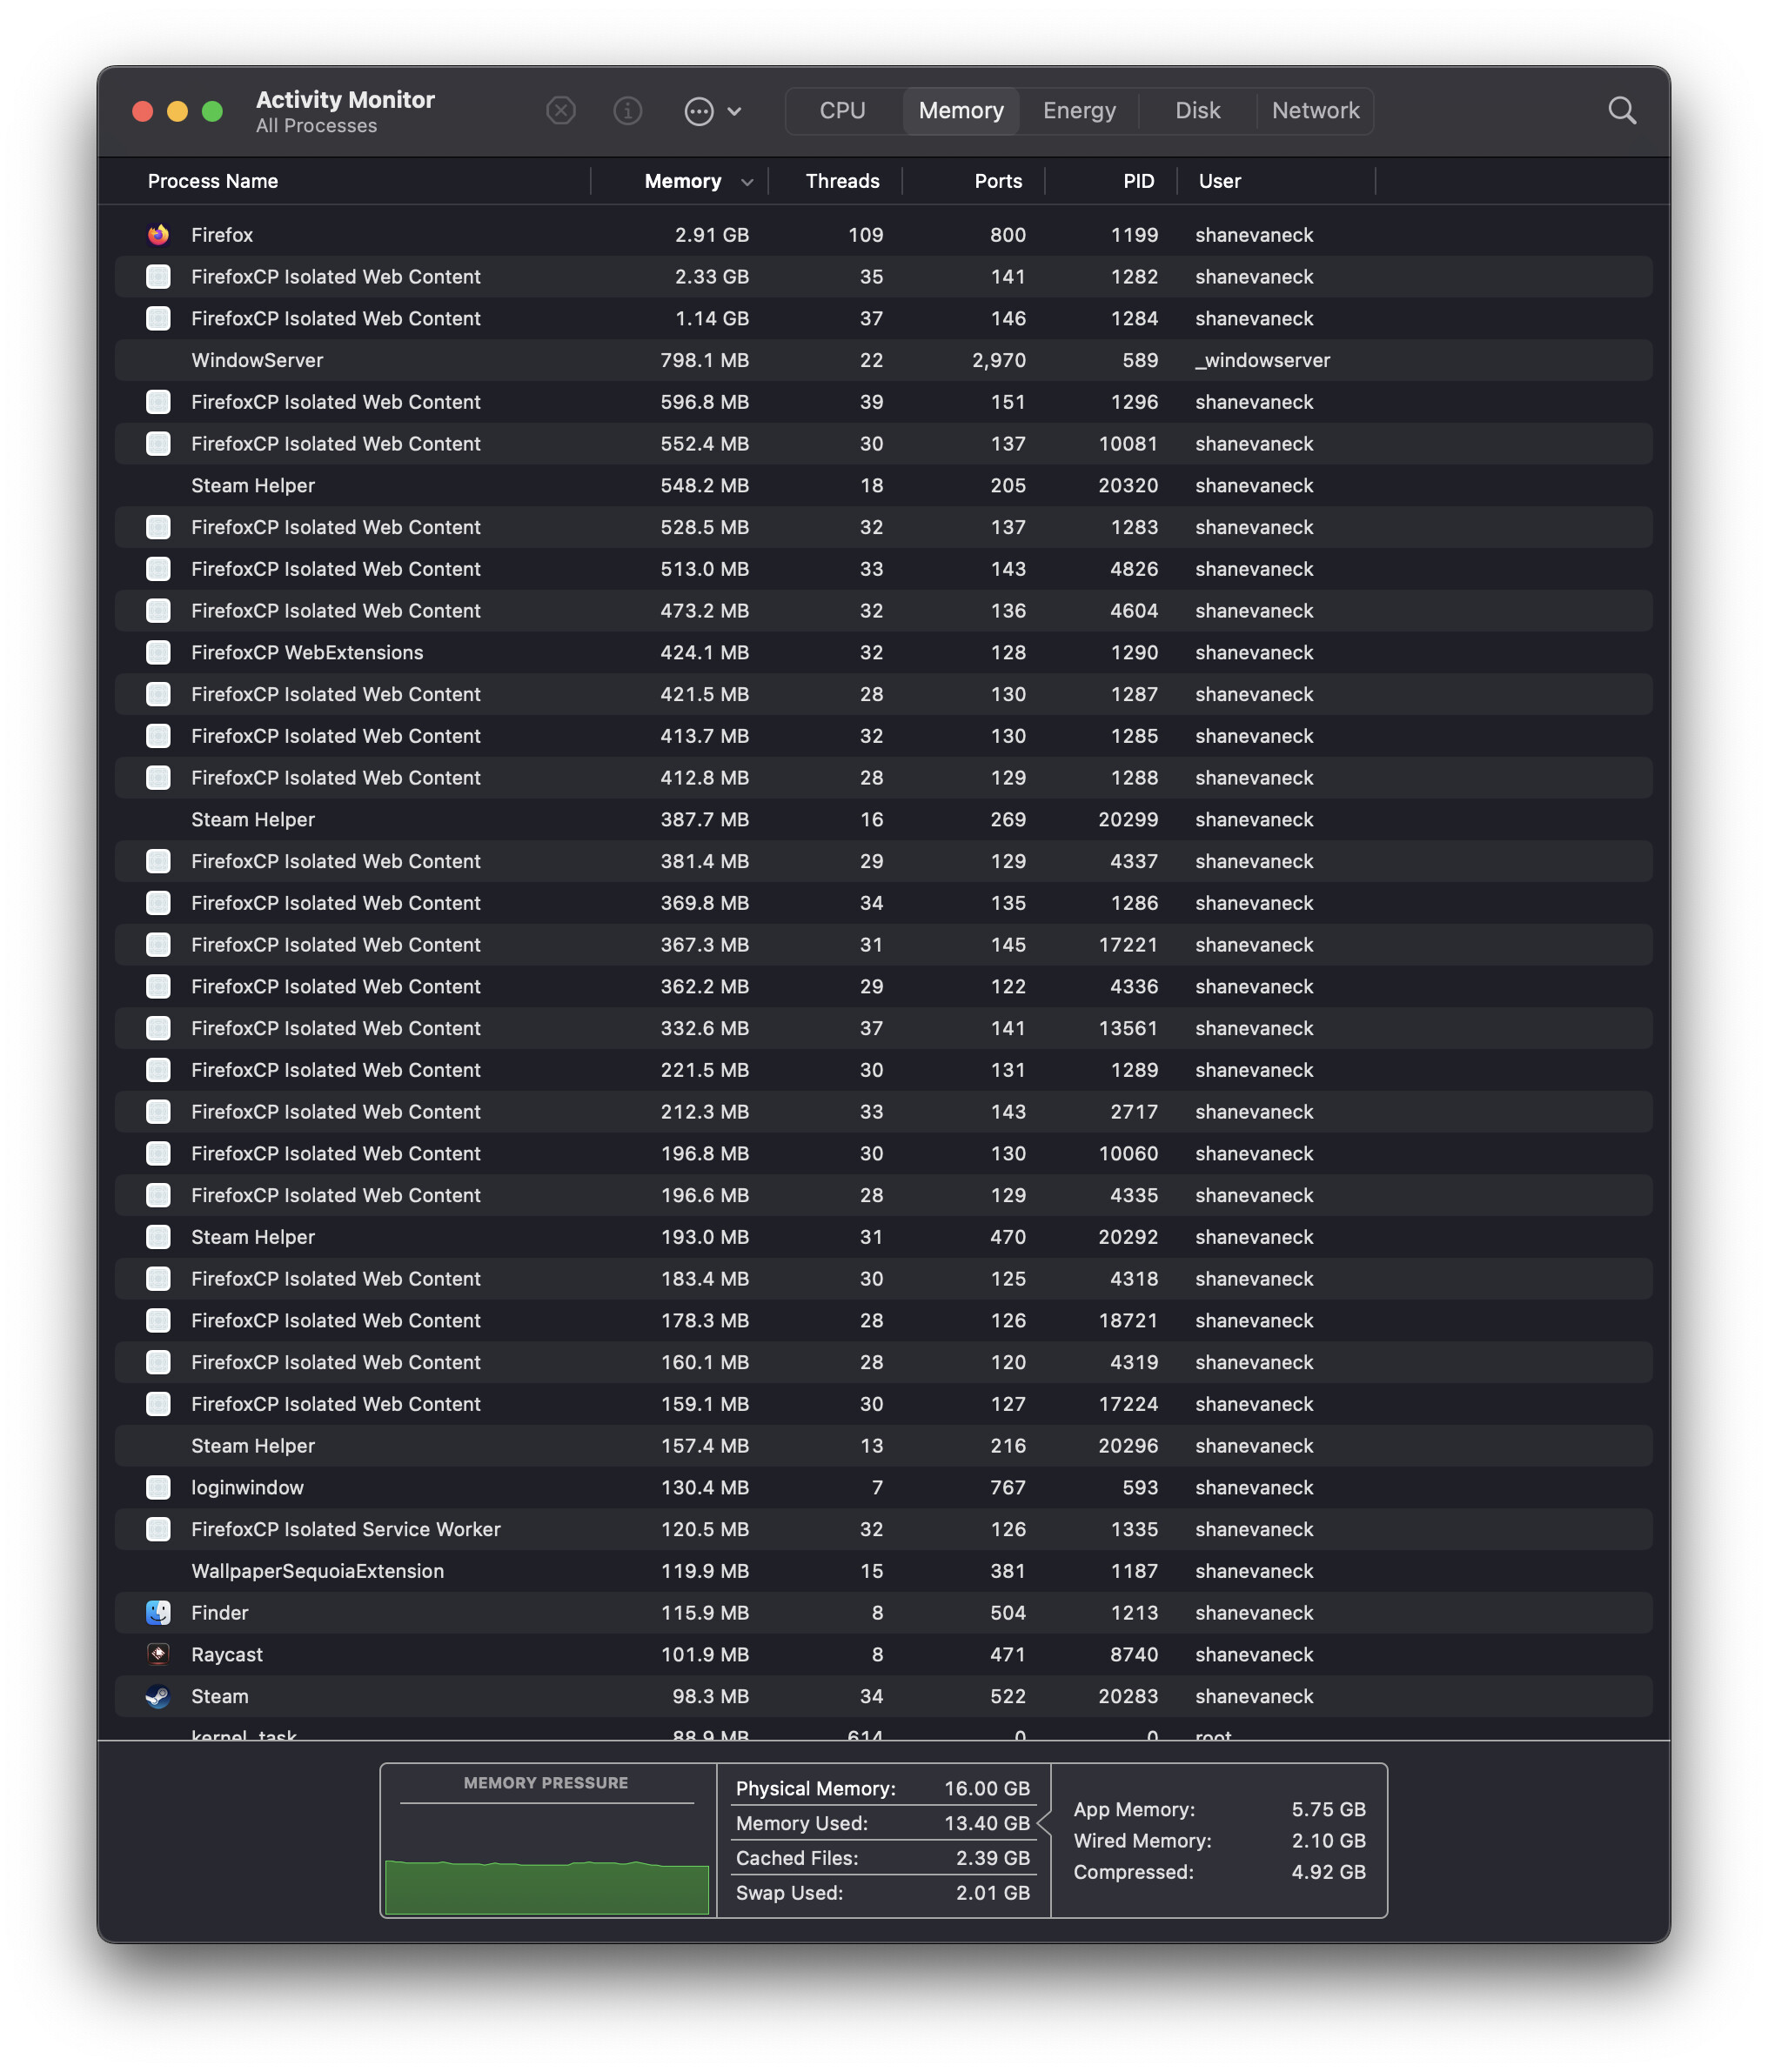
Task: Click the Cached Files 2.39 GB entry
Action: point(882,1859)
